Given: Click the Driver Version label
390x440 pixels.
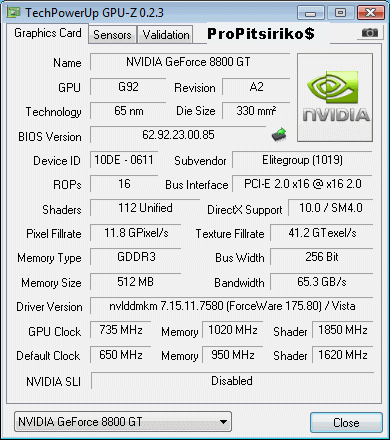Looking at the screenshot, I should pyautogui.click(x=49, y=307).
